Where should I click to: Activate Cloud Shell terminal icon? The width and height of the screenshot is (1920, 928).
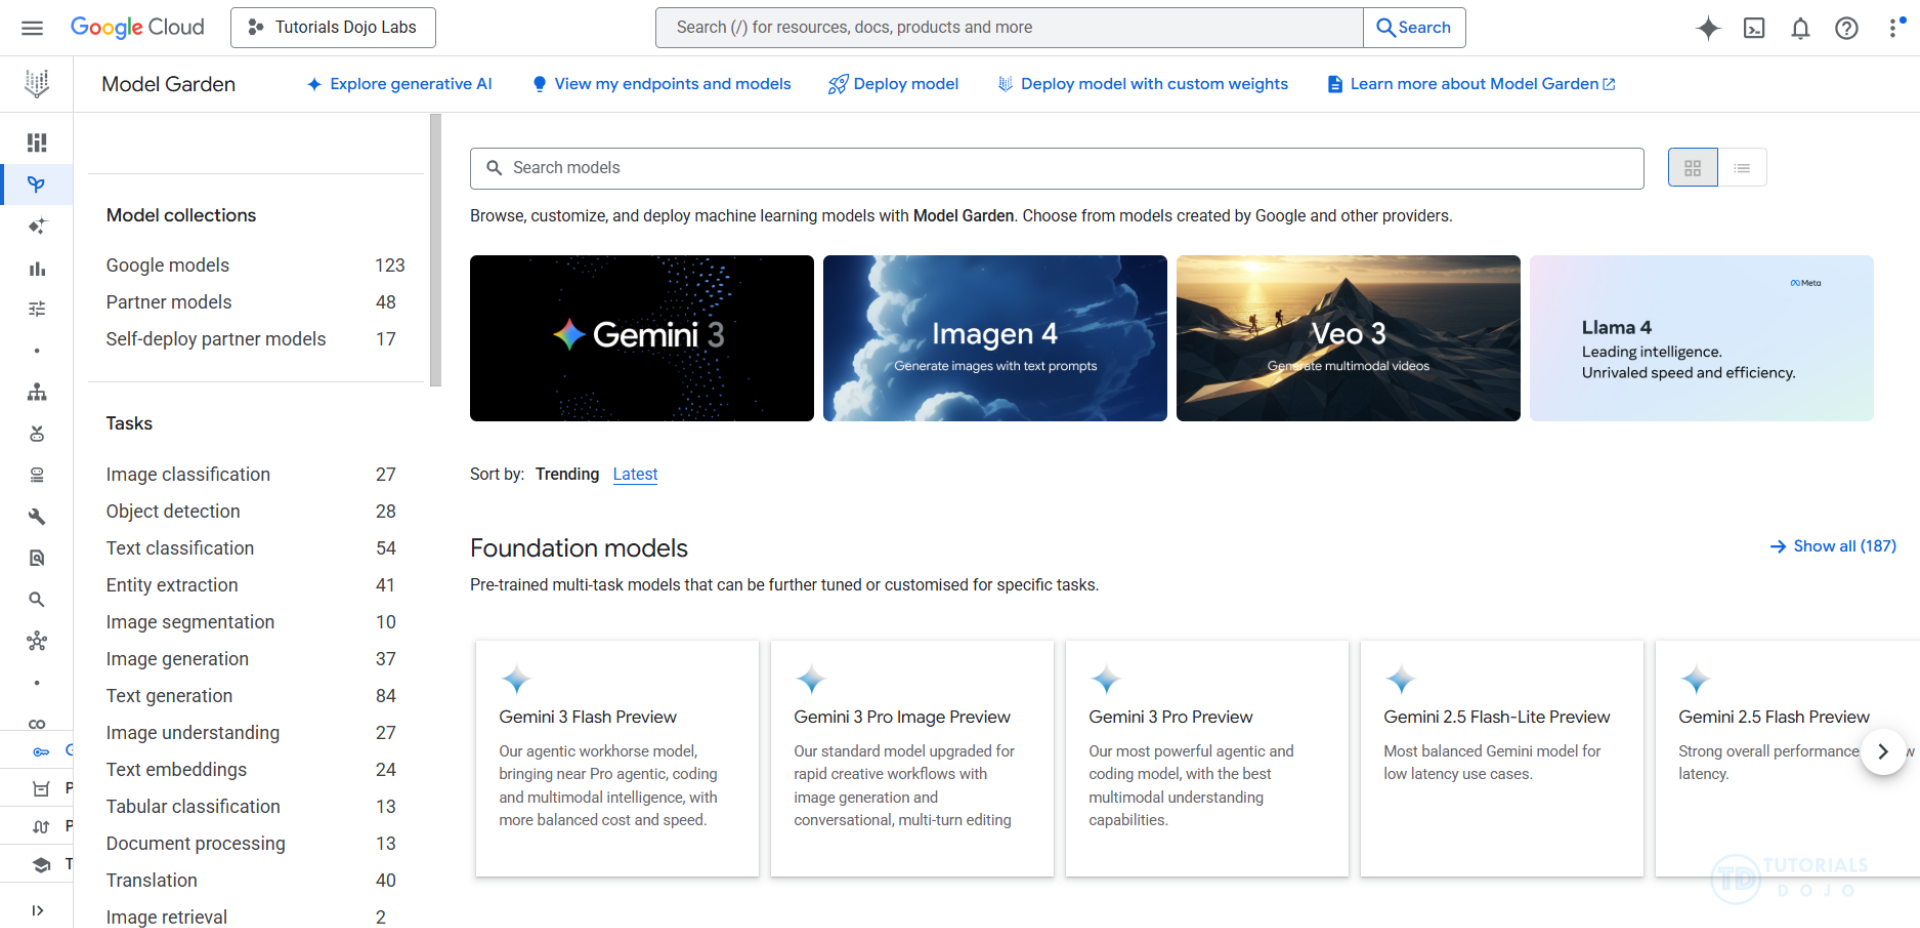(1754, 28)
